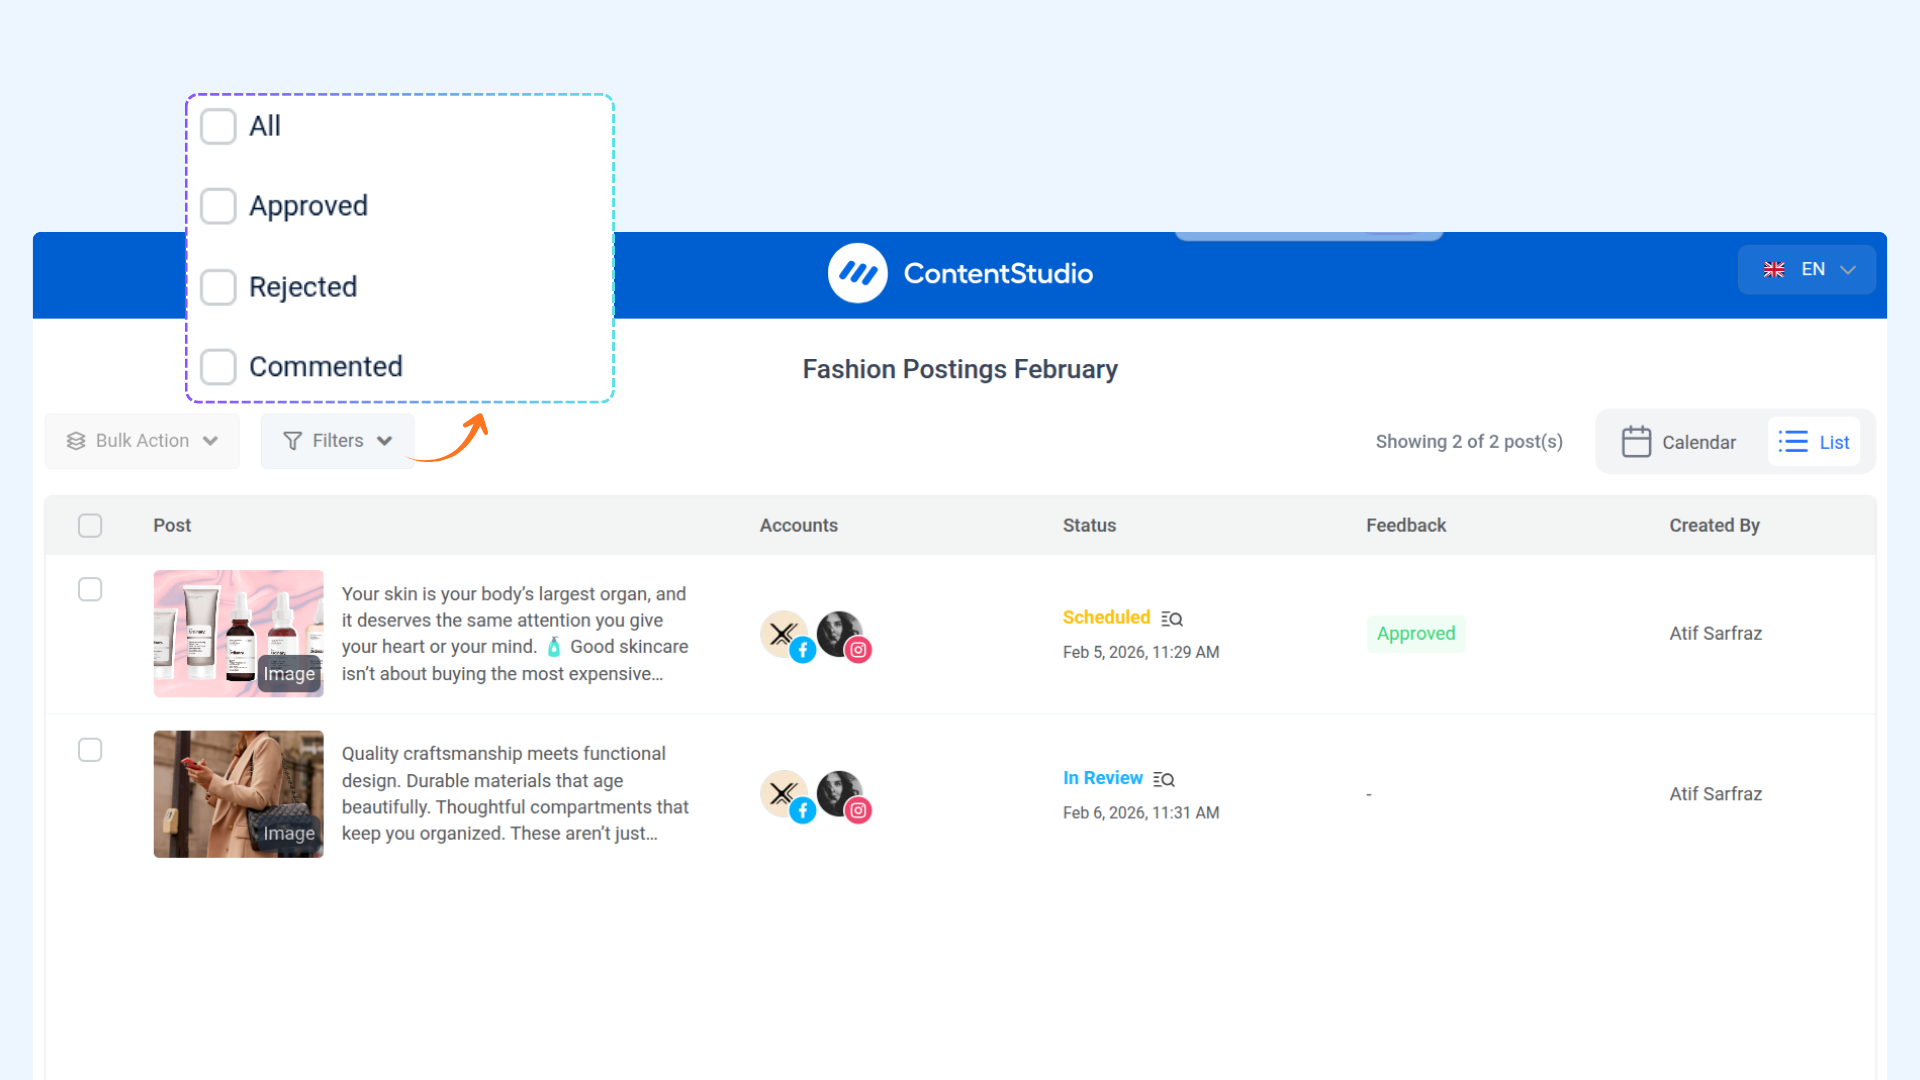Image resolution: width=1920 pixels, height=1080 pixels.
Task: Switch to Calendar view
Action: [1679, 442]
